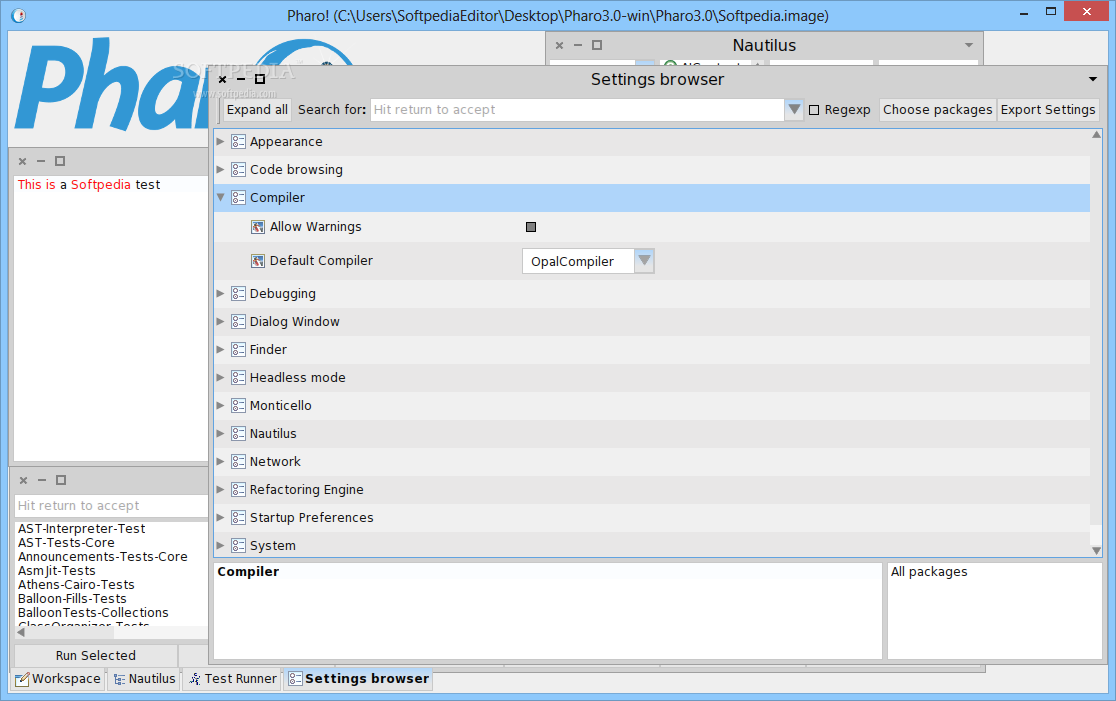Screen dimensions: 1116x701
Task: Click the System group icon
Action: [238, 546]
